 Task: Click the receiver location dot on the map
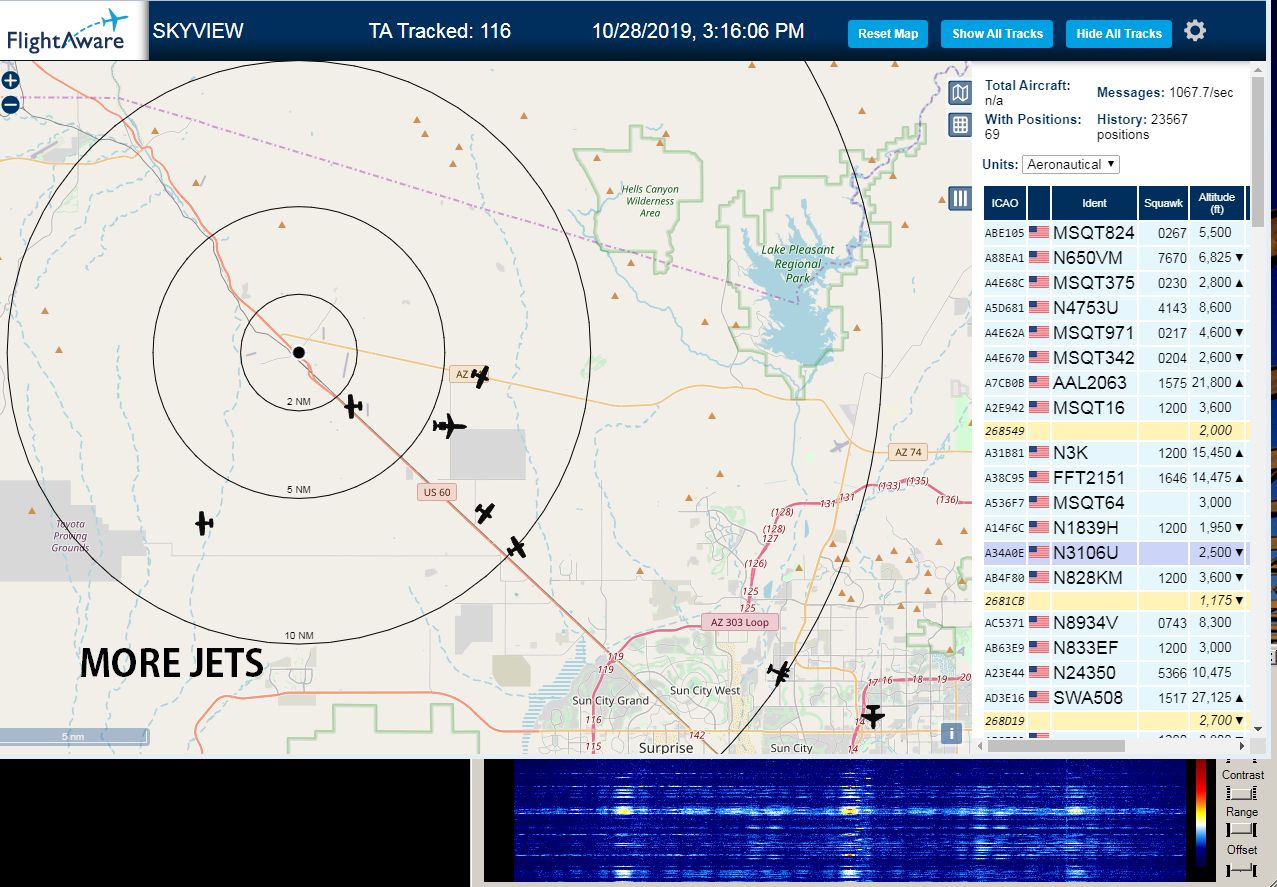[x=298, y=352]
